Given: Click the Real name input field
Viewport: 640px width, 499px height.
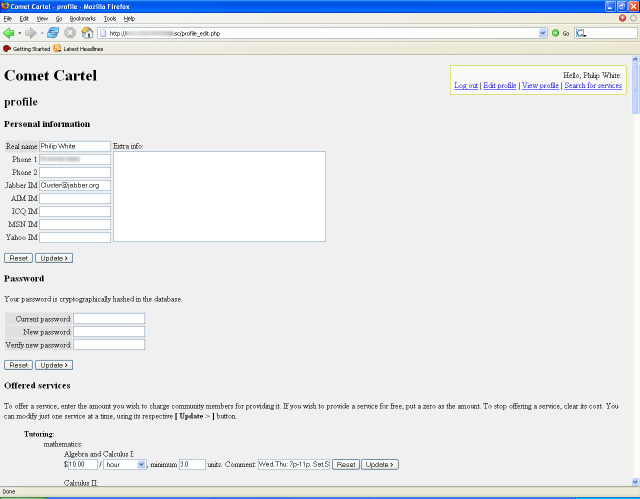Looking at the screenshot, I should tap(75, 146).
